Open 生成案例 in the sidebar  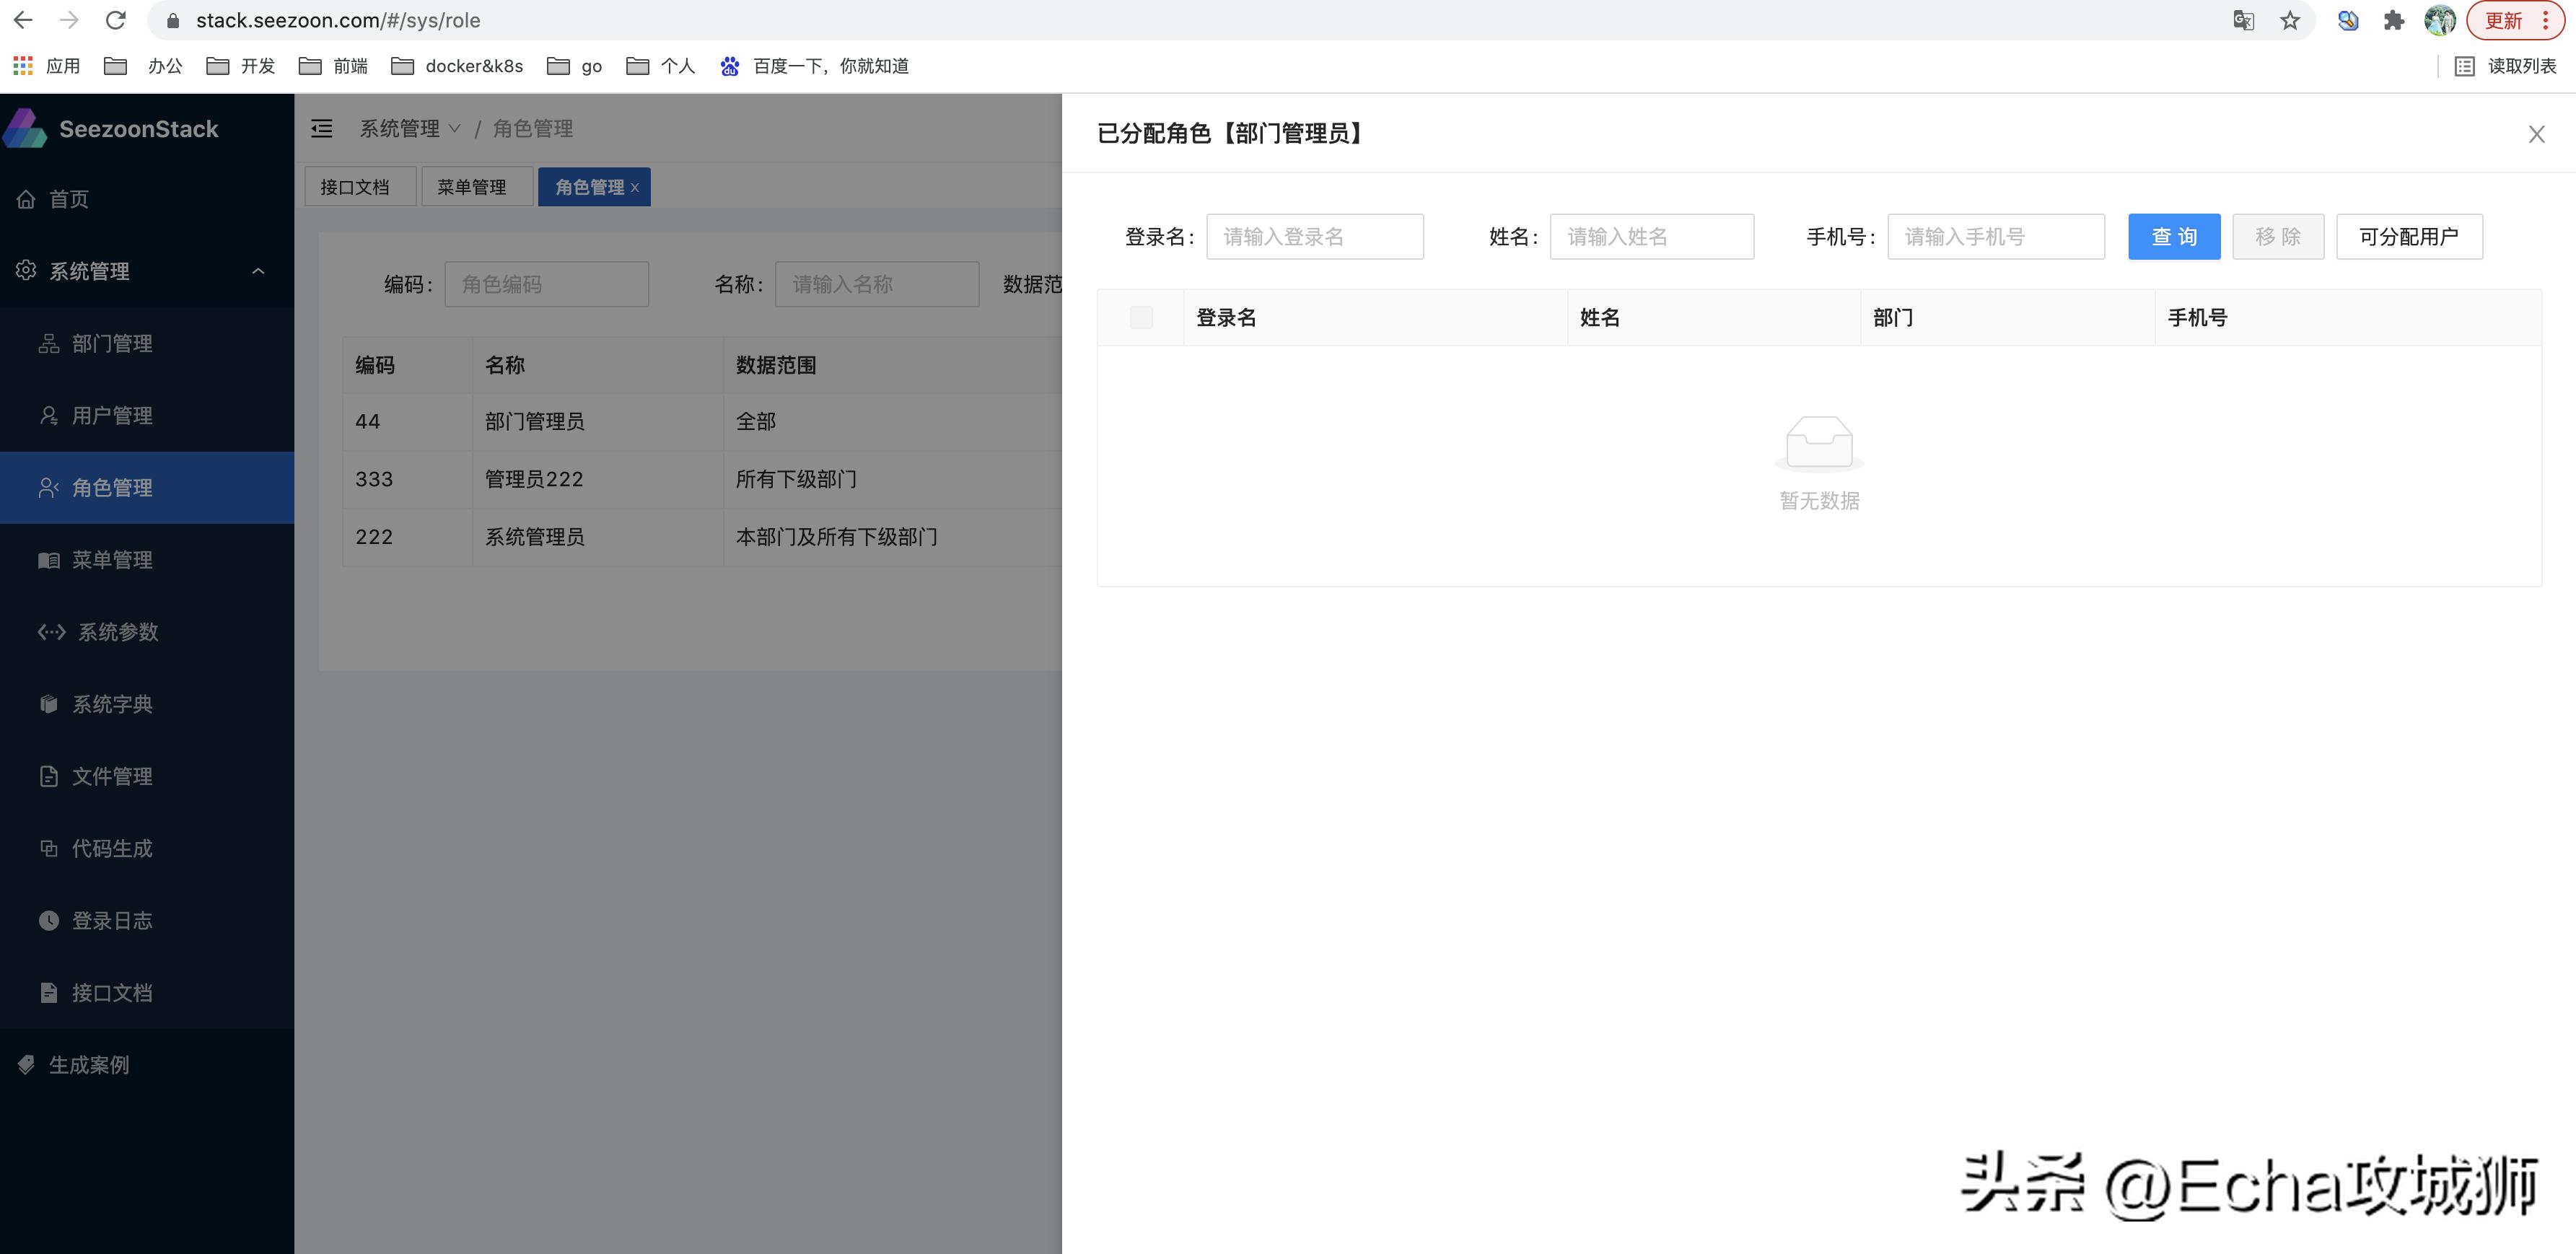point(147,1065)
